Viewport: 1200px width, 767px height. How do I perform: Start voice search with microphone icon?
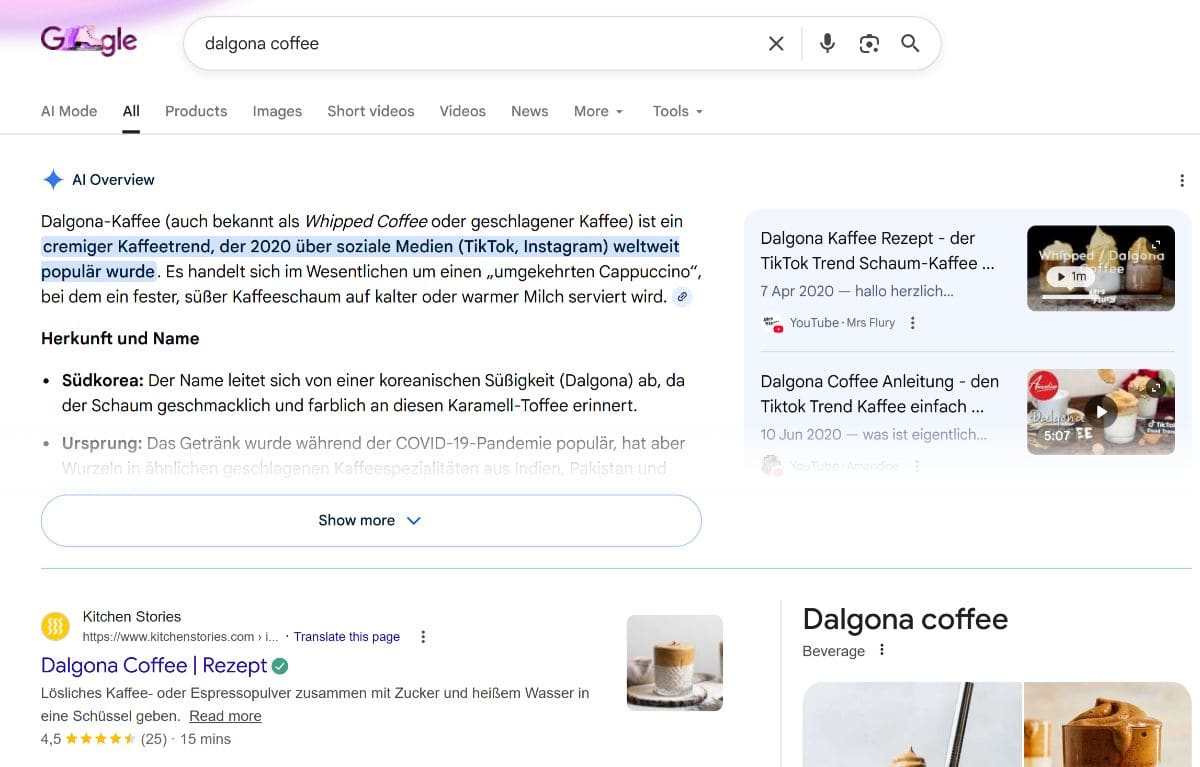coord(827,43)
